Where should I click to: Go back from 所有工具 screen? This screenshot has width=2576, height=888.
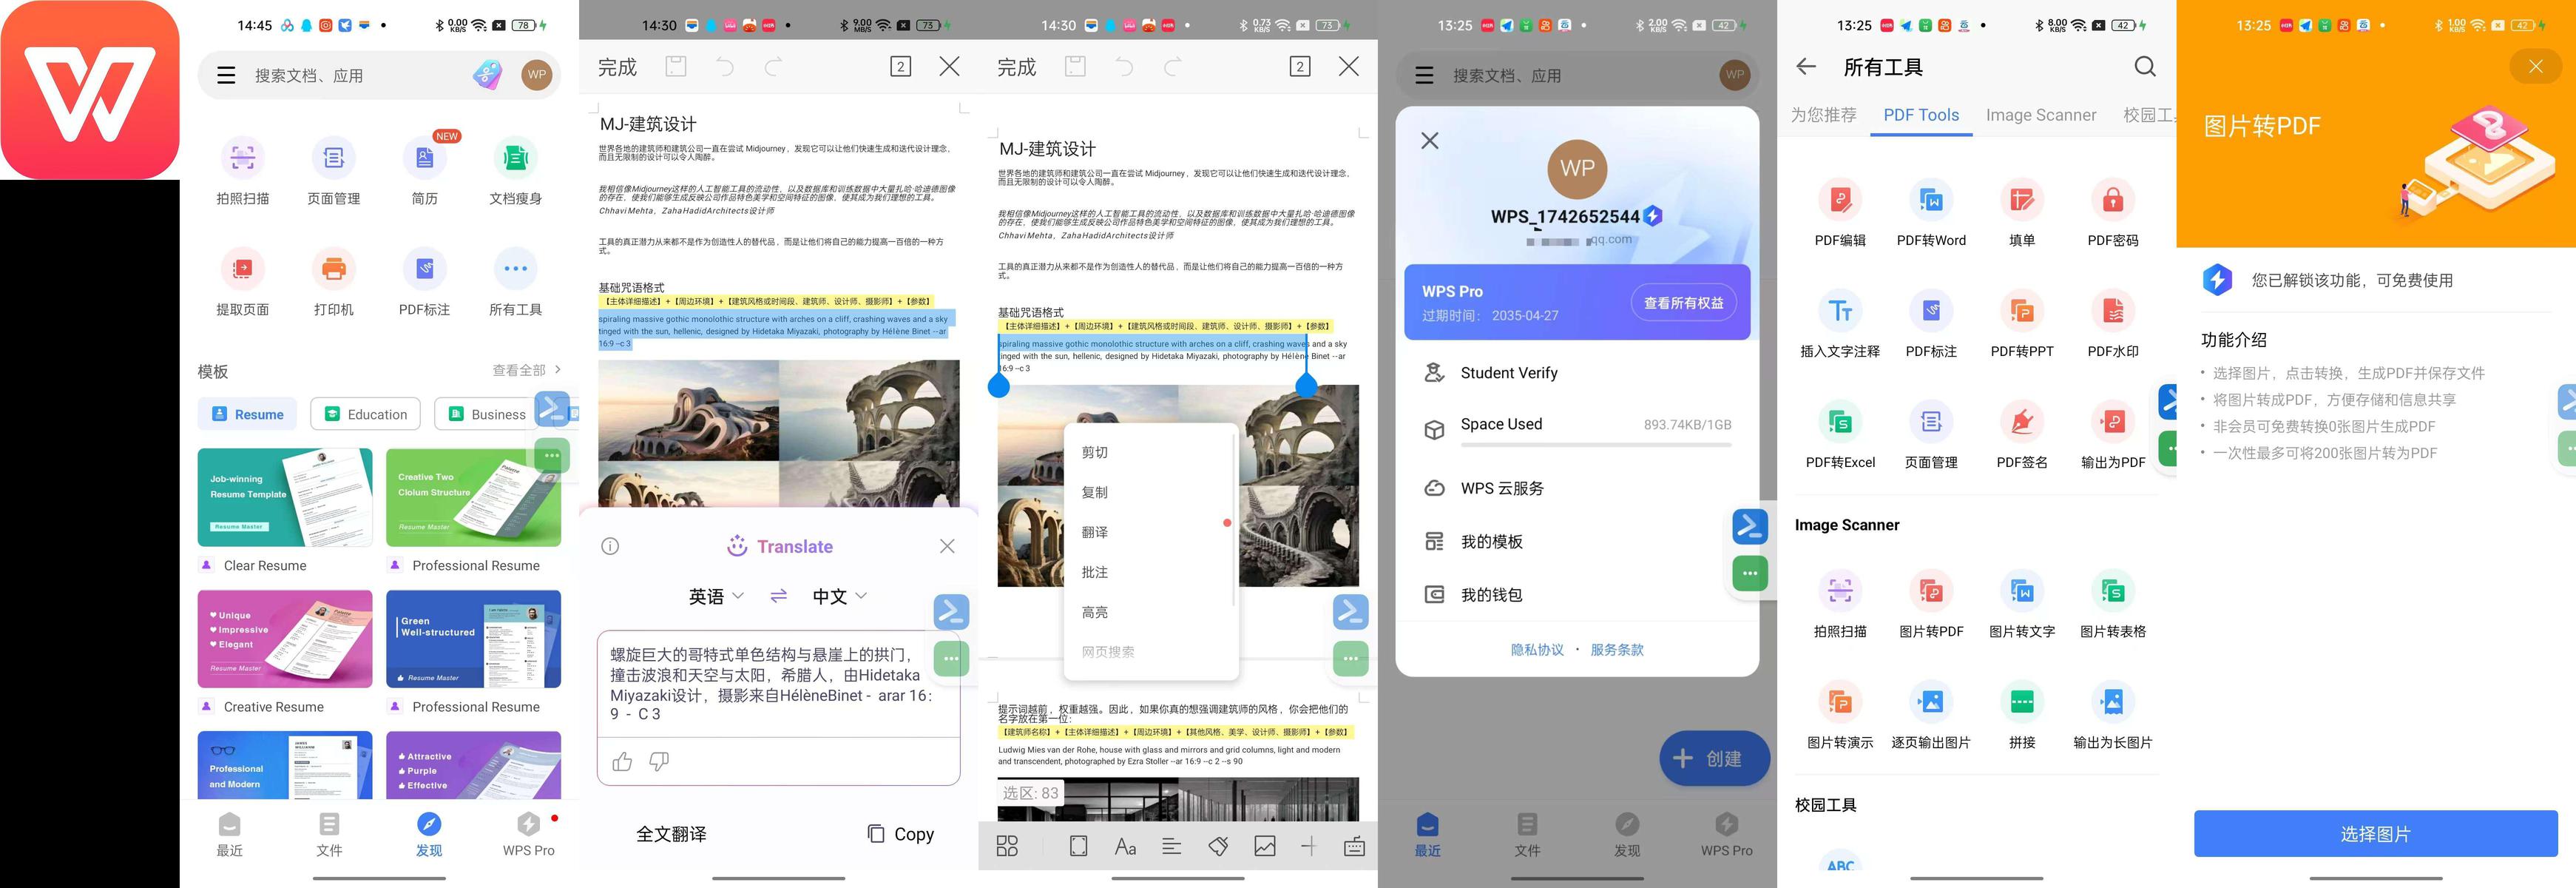tap(1805, 67)
